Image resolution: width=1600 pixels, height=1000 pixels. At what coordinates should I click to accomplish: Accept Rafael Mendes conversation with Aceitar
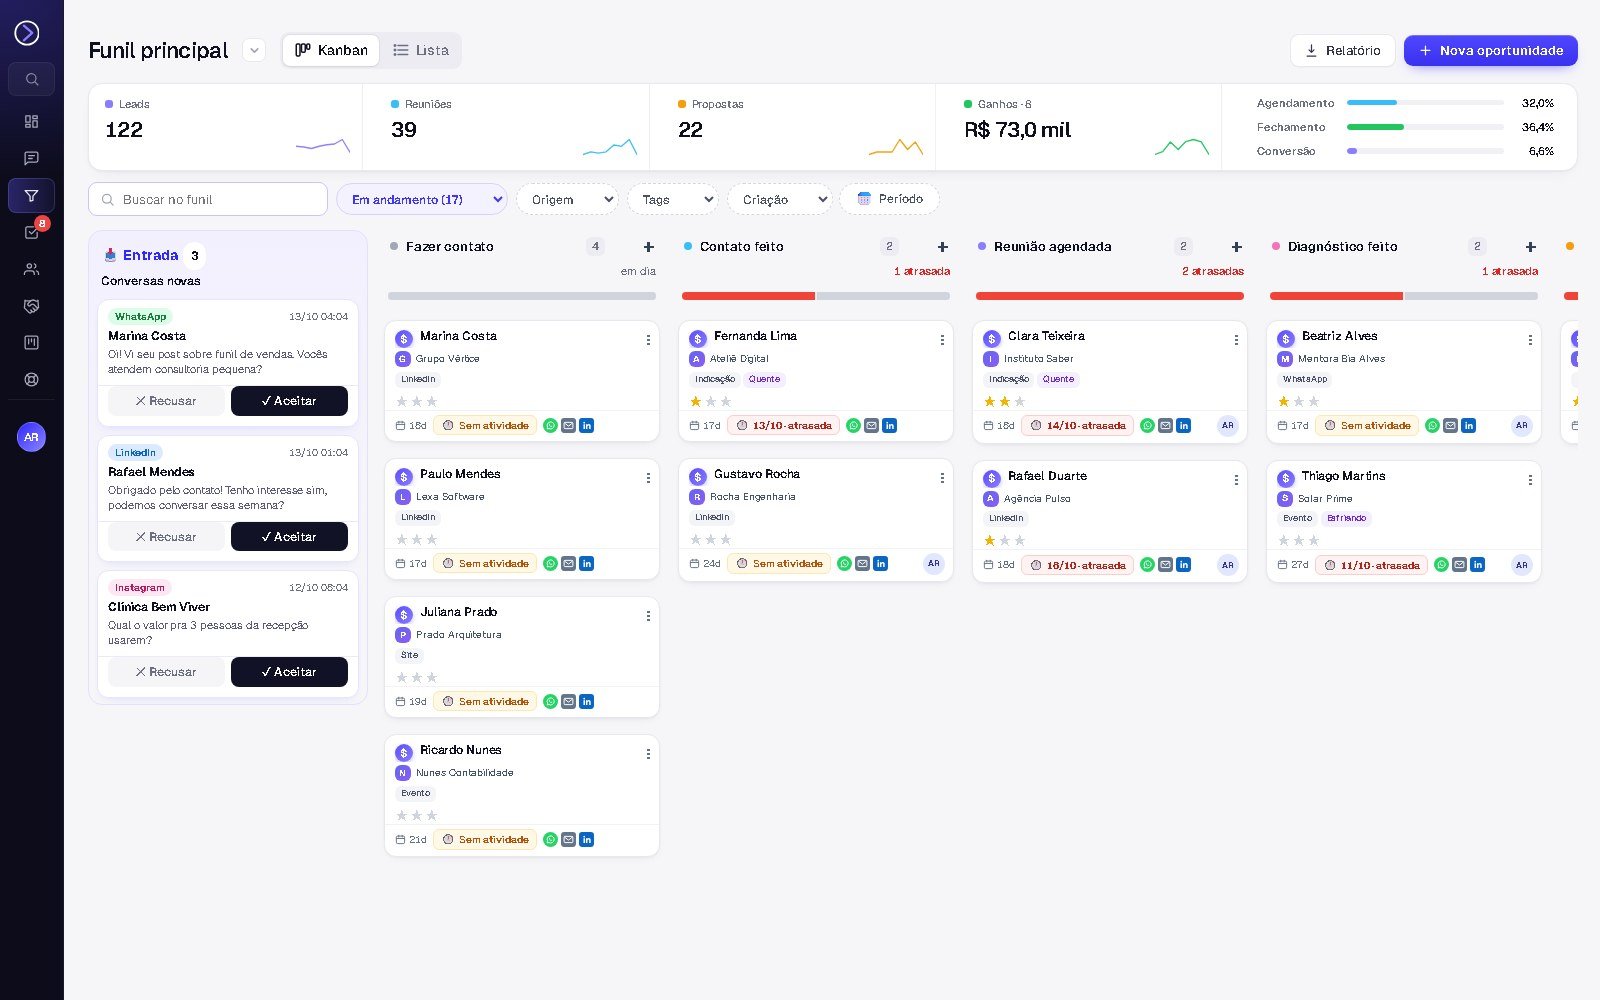(x=289, y=537)
